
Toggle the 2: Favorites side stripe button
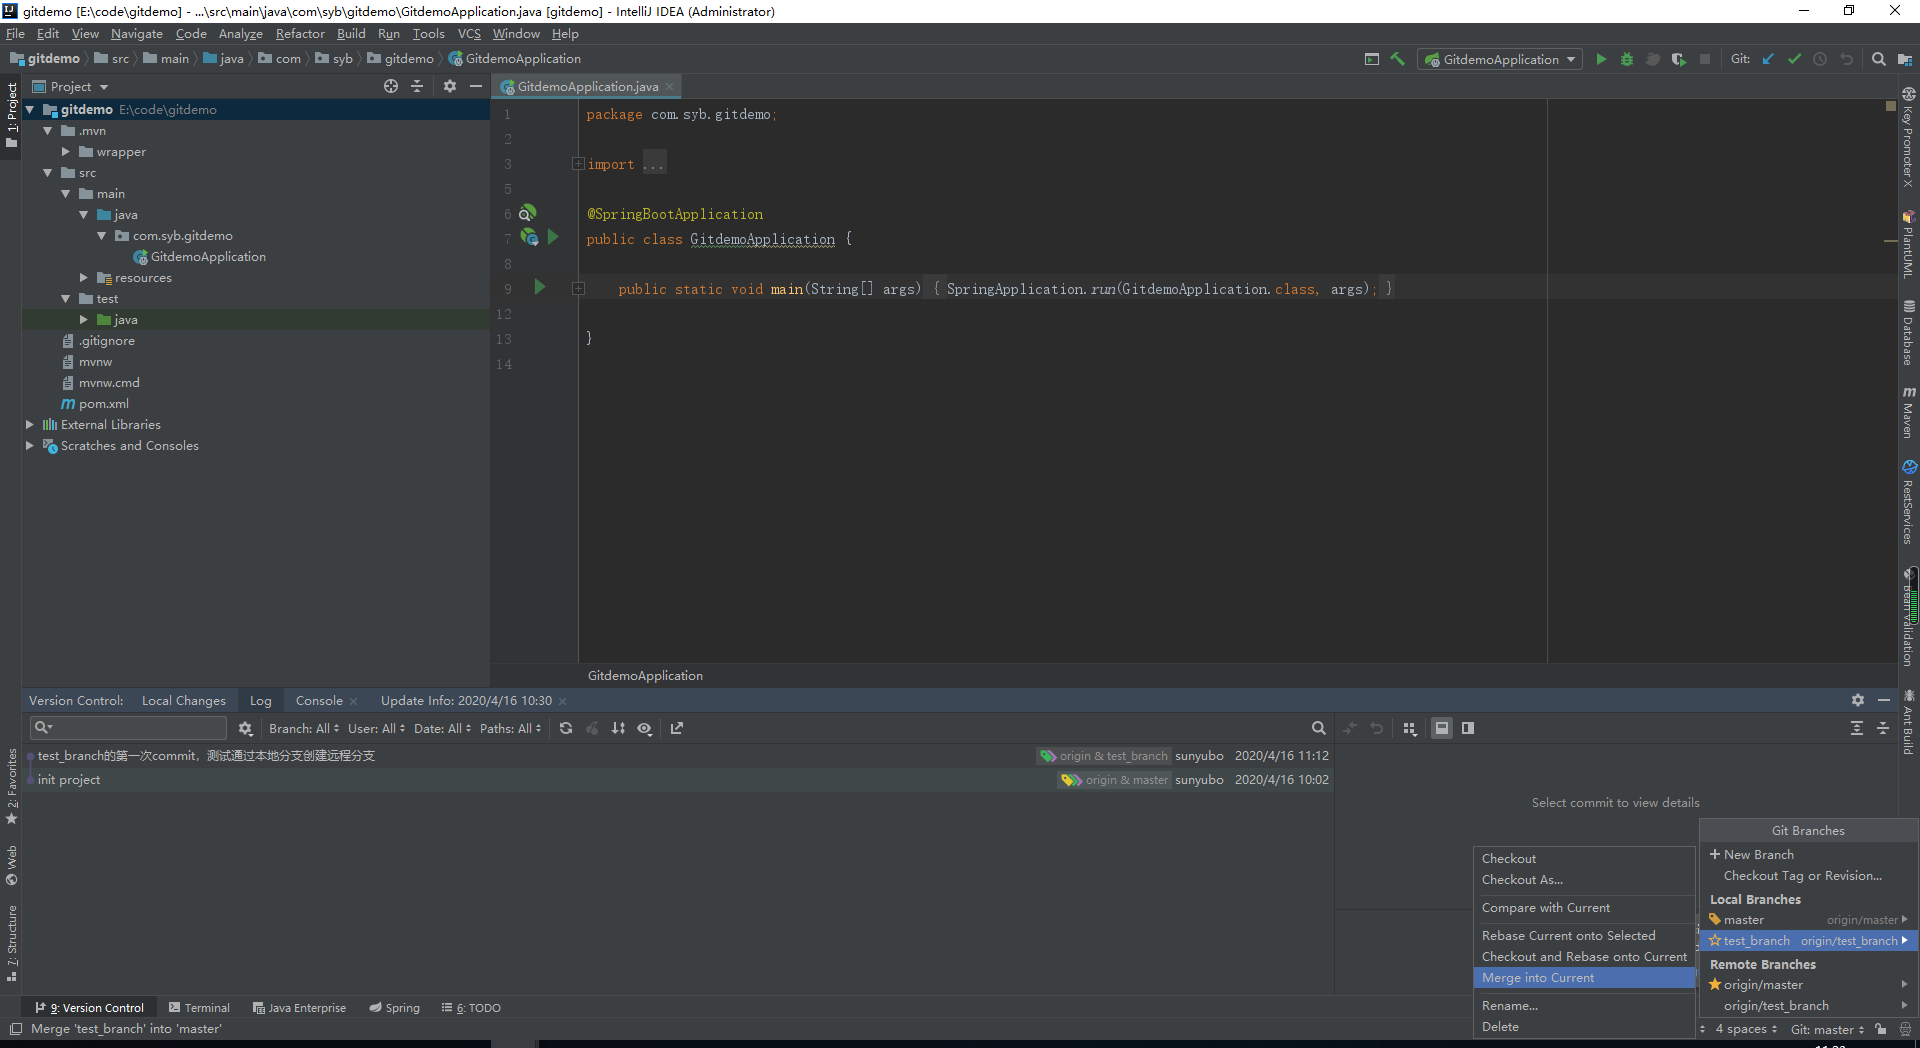(x=12, y=787)
